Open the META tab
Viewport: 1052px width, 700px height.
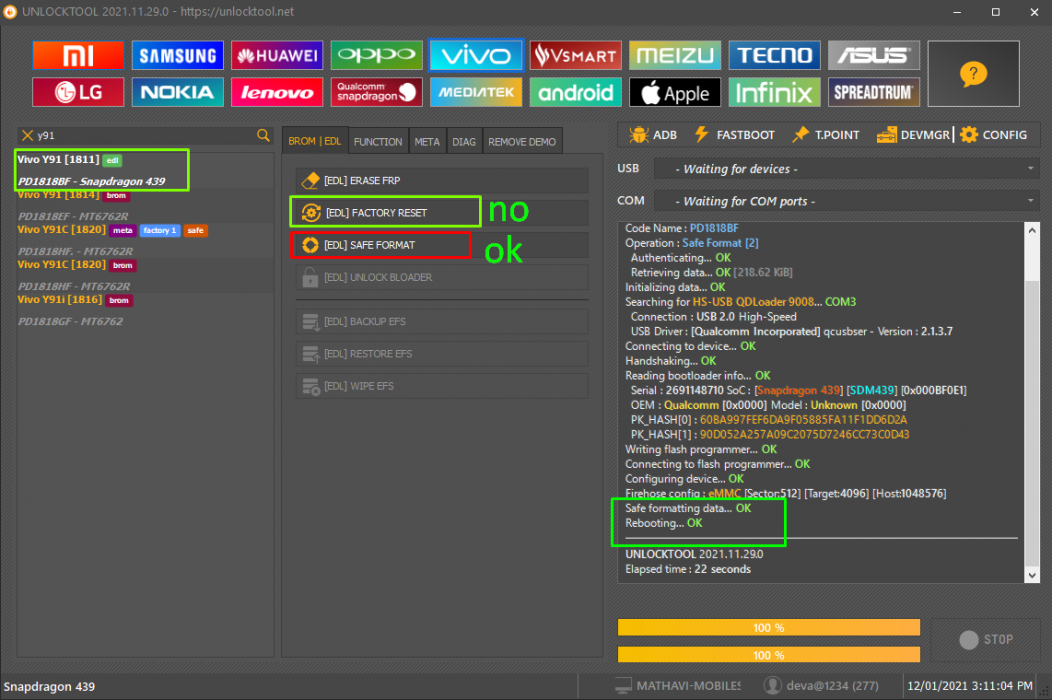427,142
